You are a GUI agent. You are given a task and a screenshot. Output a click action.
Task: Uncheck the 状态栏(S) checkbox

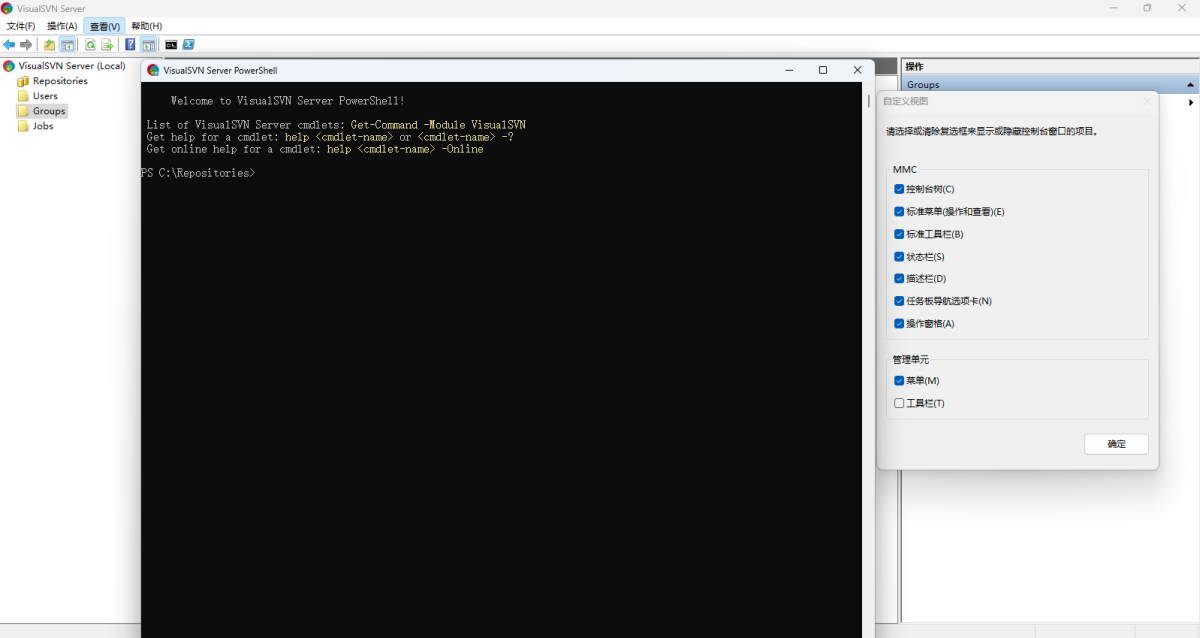[x=899, y=257]
